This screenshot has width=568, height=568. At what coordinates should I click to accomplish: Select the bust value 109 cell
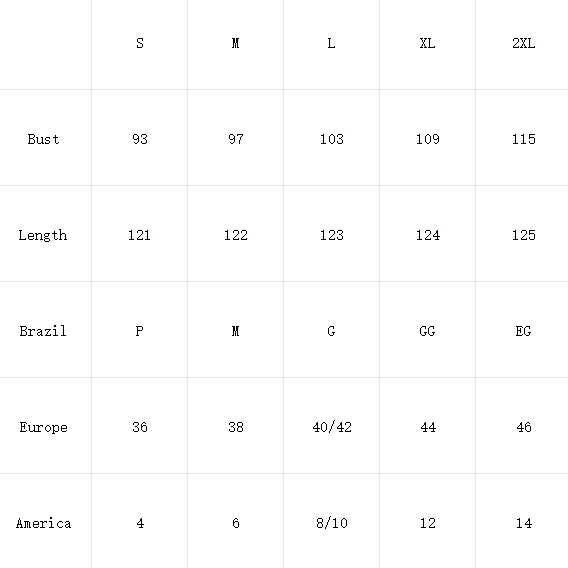427,139
